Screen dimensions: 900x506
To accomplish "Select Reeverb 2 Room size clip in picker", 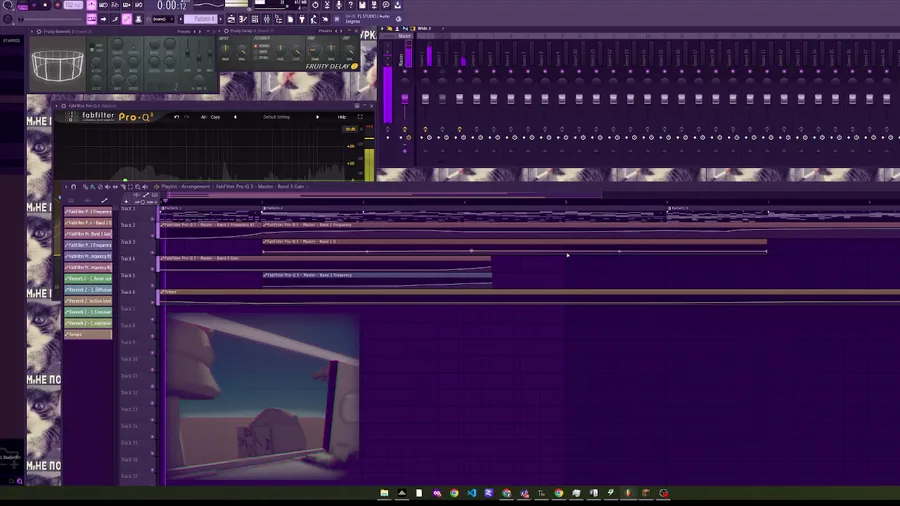I will [88, 278].
